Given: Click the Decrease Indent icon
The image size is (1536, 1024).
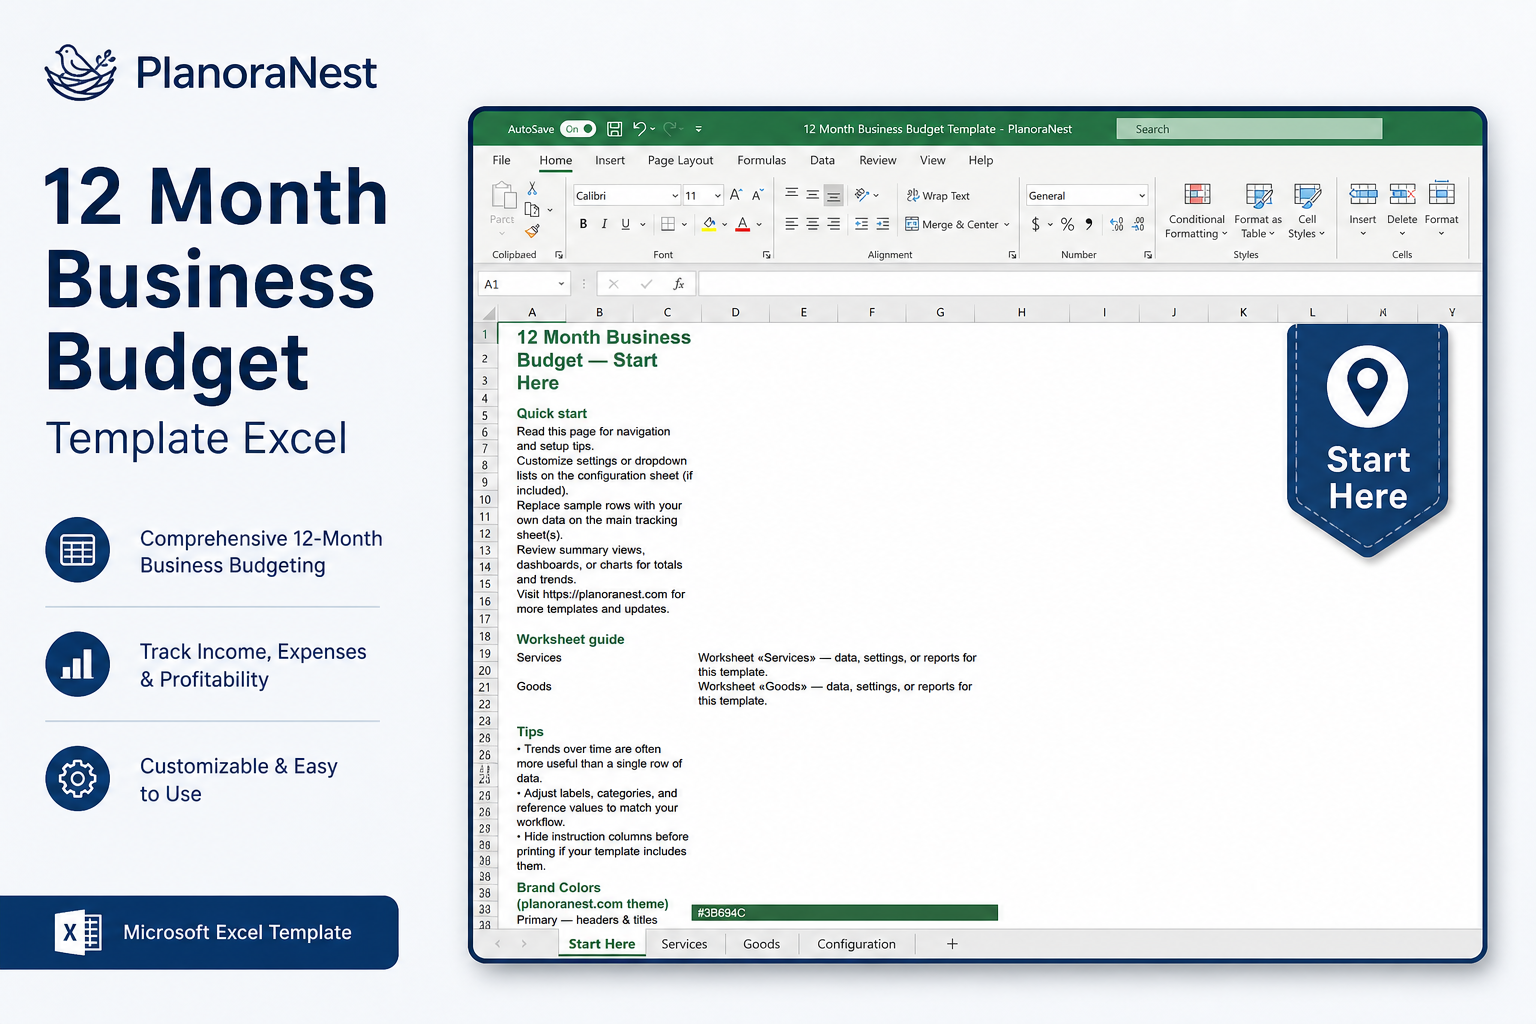Looking at the screenshot, I should coord(861,224).
